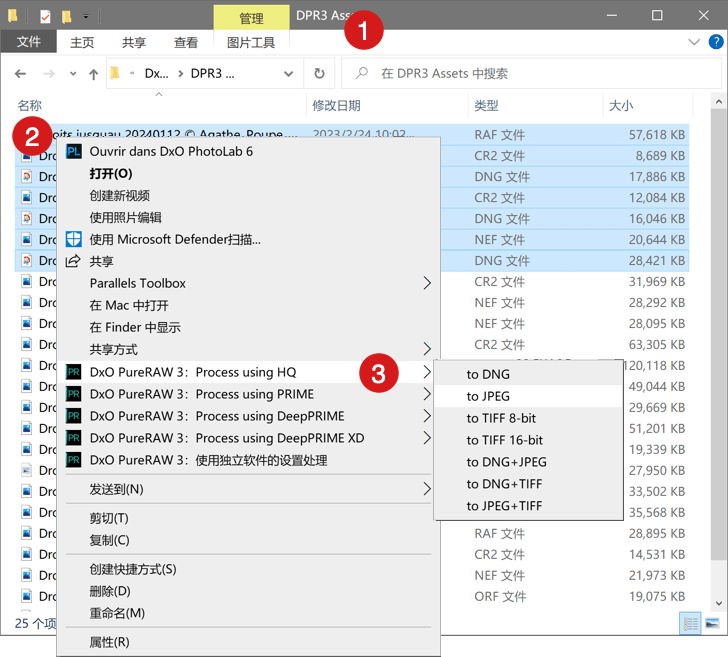Image resolution: width=728 pixels, height=657 pixels.
Task: Choose 在 Finder 中显示
Action: (x=249, y=327)
